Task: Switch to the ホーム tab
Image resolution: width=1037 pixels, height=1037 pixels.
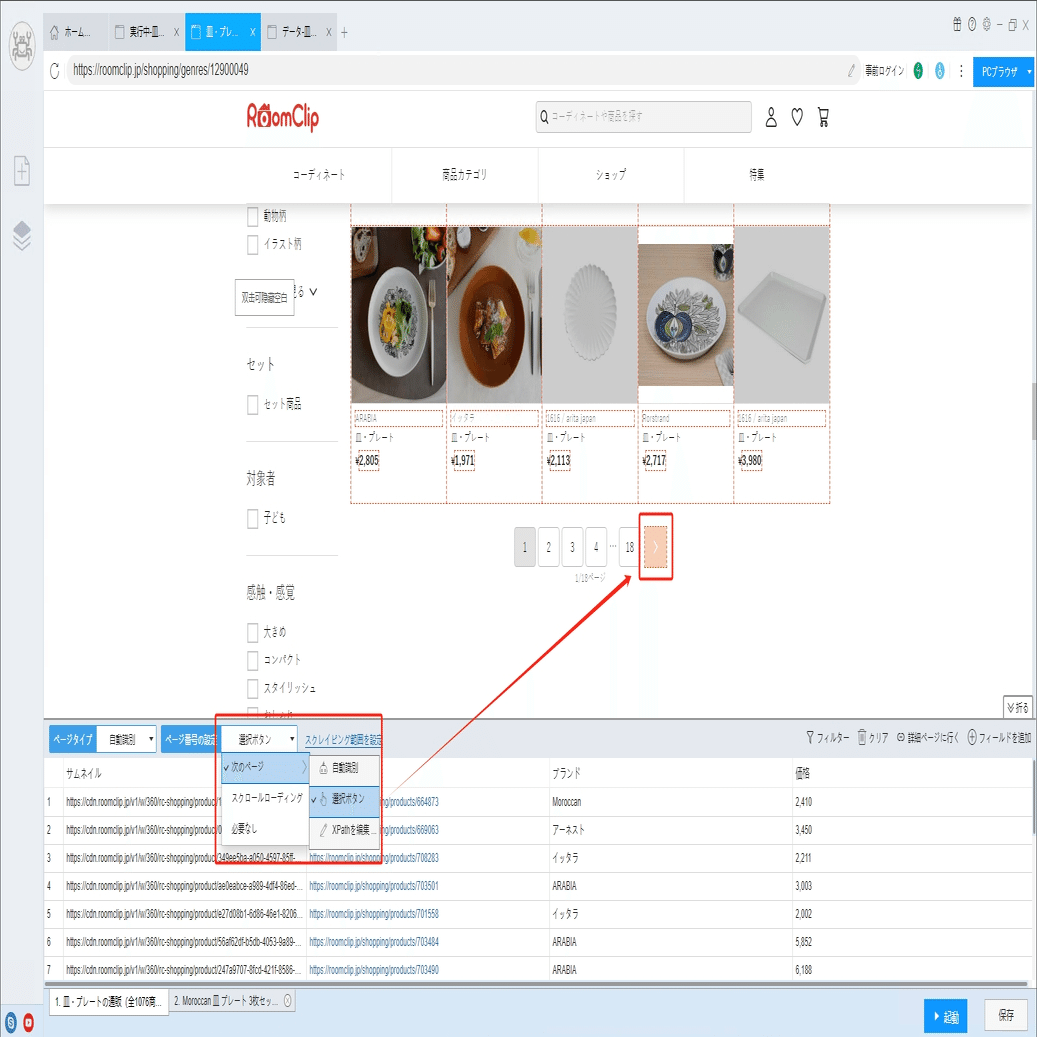Action: coord(76,32)
